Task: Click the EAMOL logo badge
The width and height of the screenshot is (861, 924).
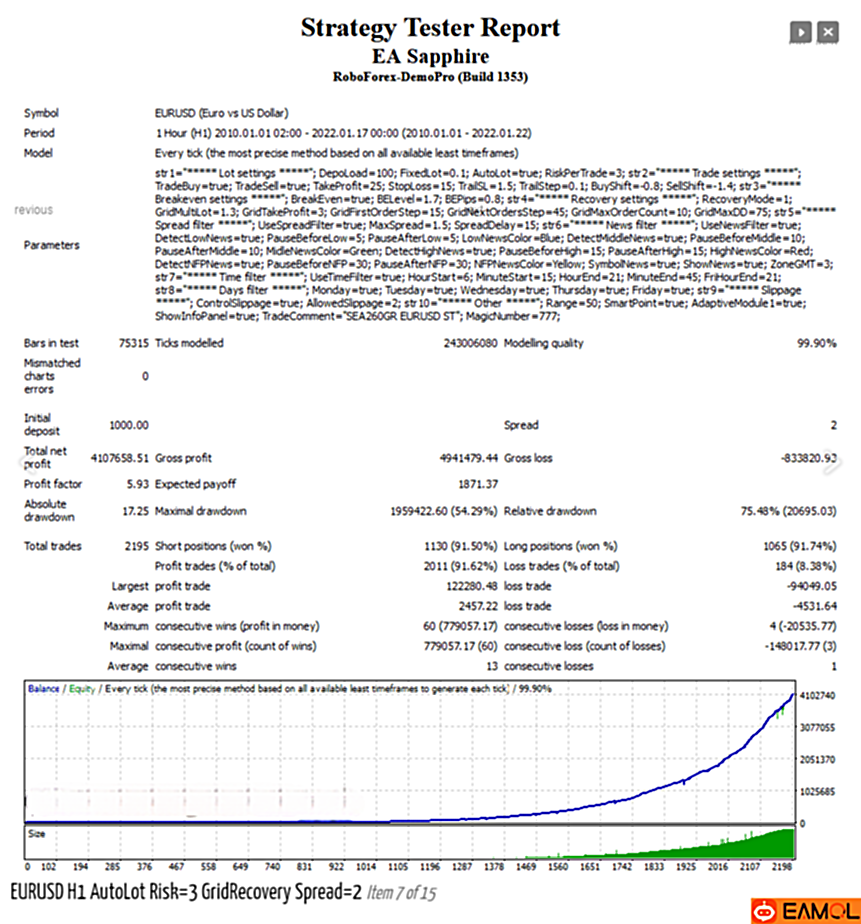Action: click(x=806, y=911)
